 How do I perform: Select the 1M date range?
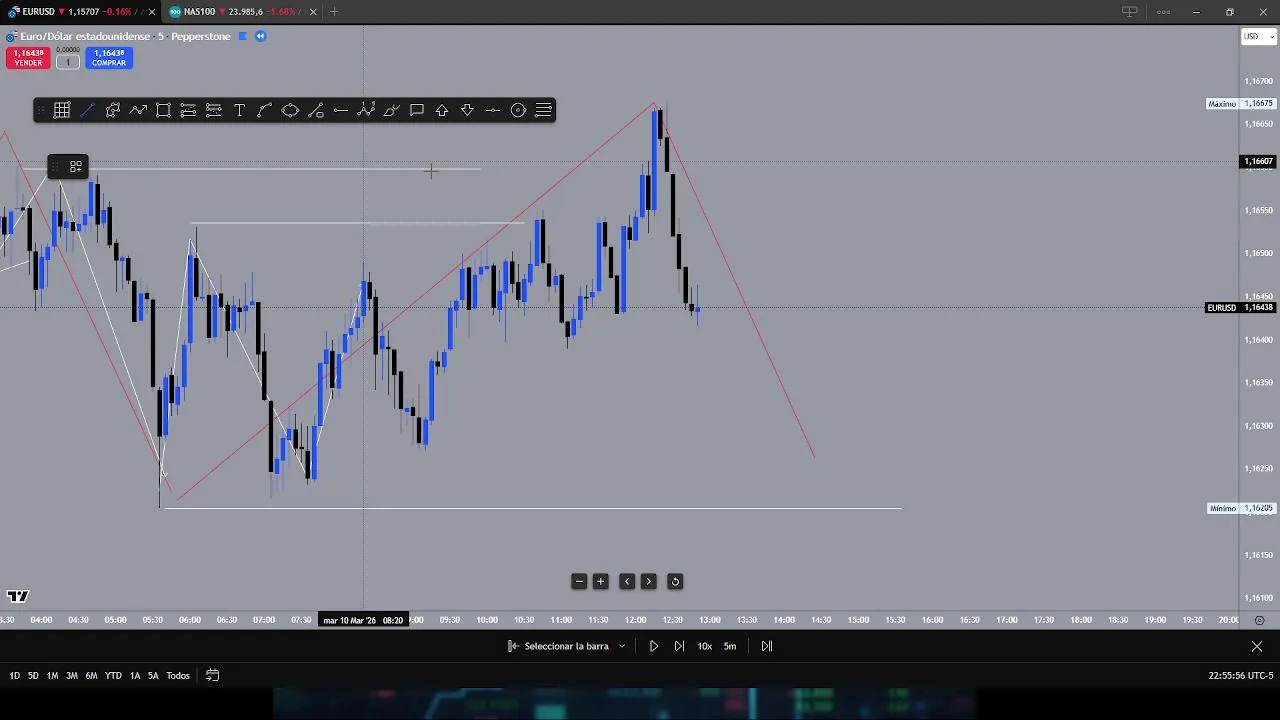pos(52,676)
